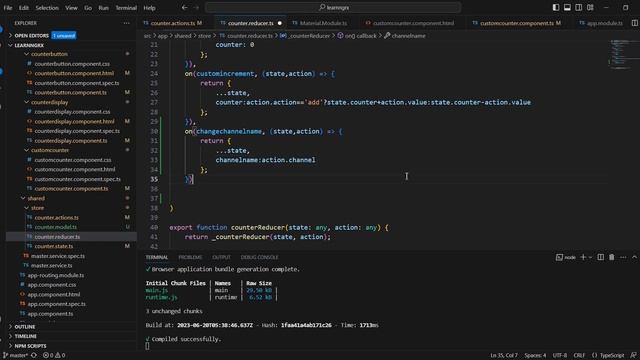Maximize panel with the up chevron
Screen dimensions: 640x360
point(634,257)
